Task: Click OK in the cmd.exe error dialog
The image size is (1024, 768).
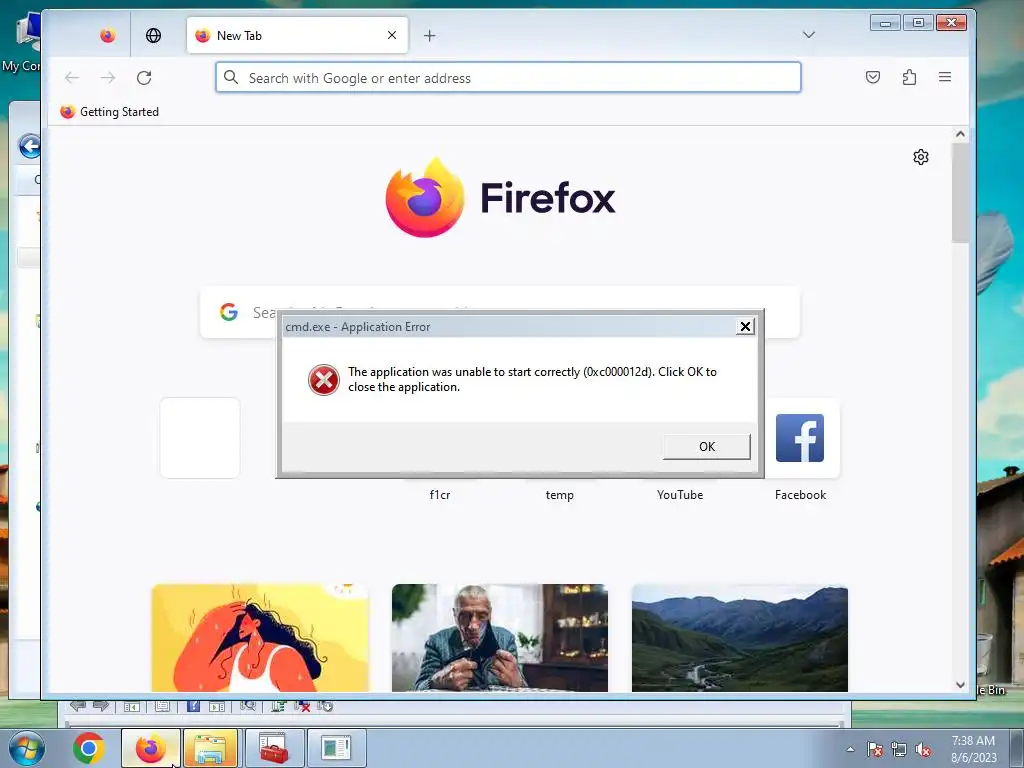Action: (707, 447)
